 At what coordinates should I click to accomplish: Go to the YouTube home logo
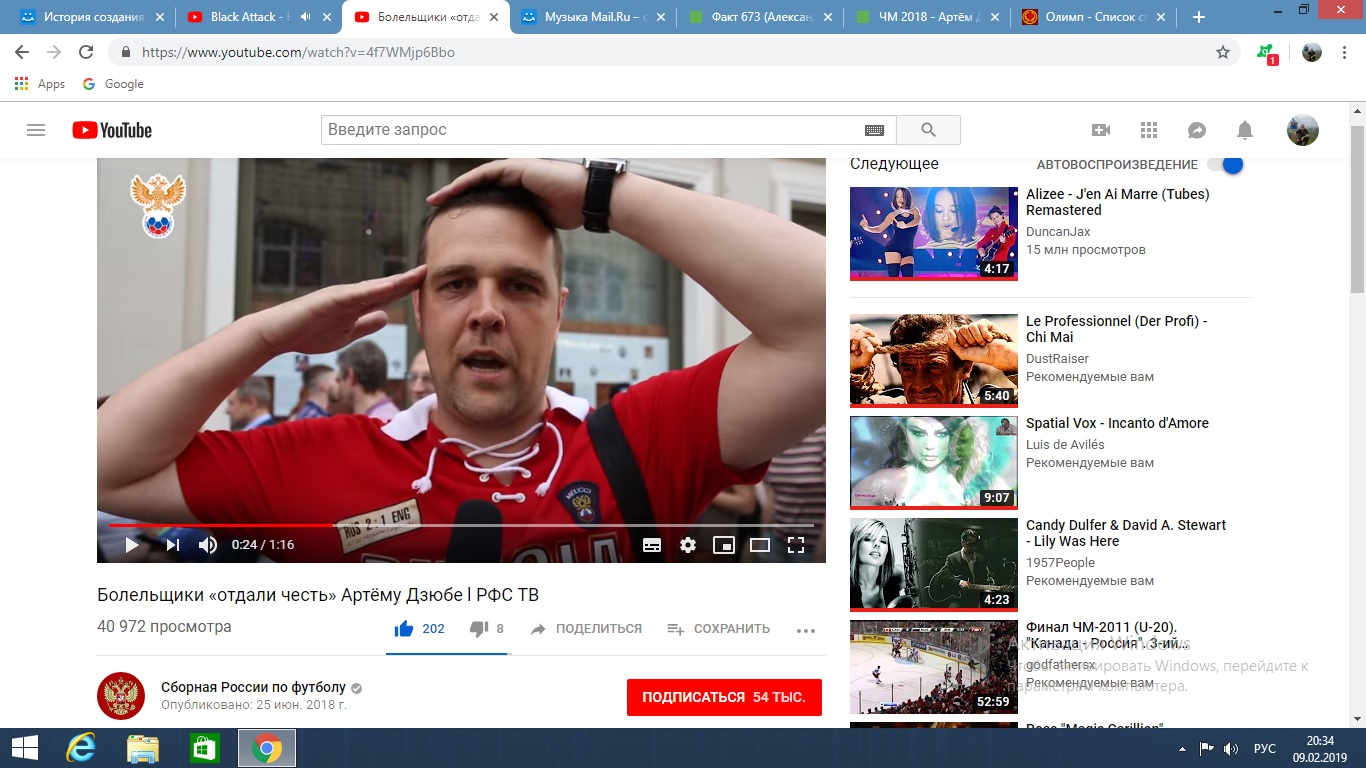click(112, 130)
